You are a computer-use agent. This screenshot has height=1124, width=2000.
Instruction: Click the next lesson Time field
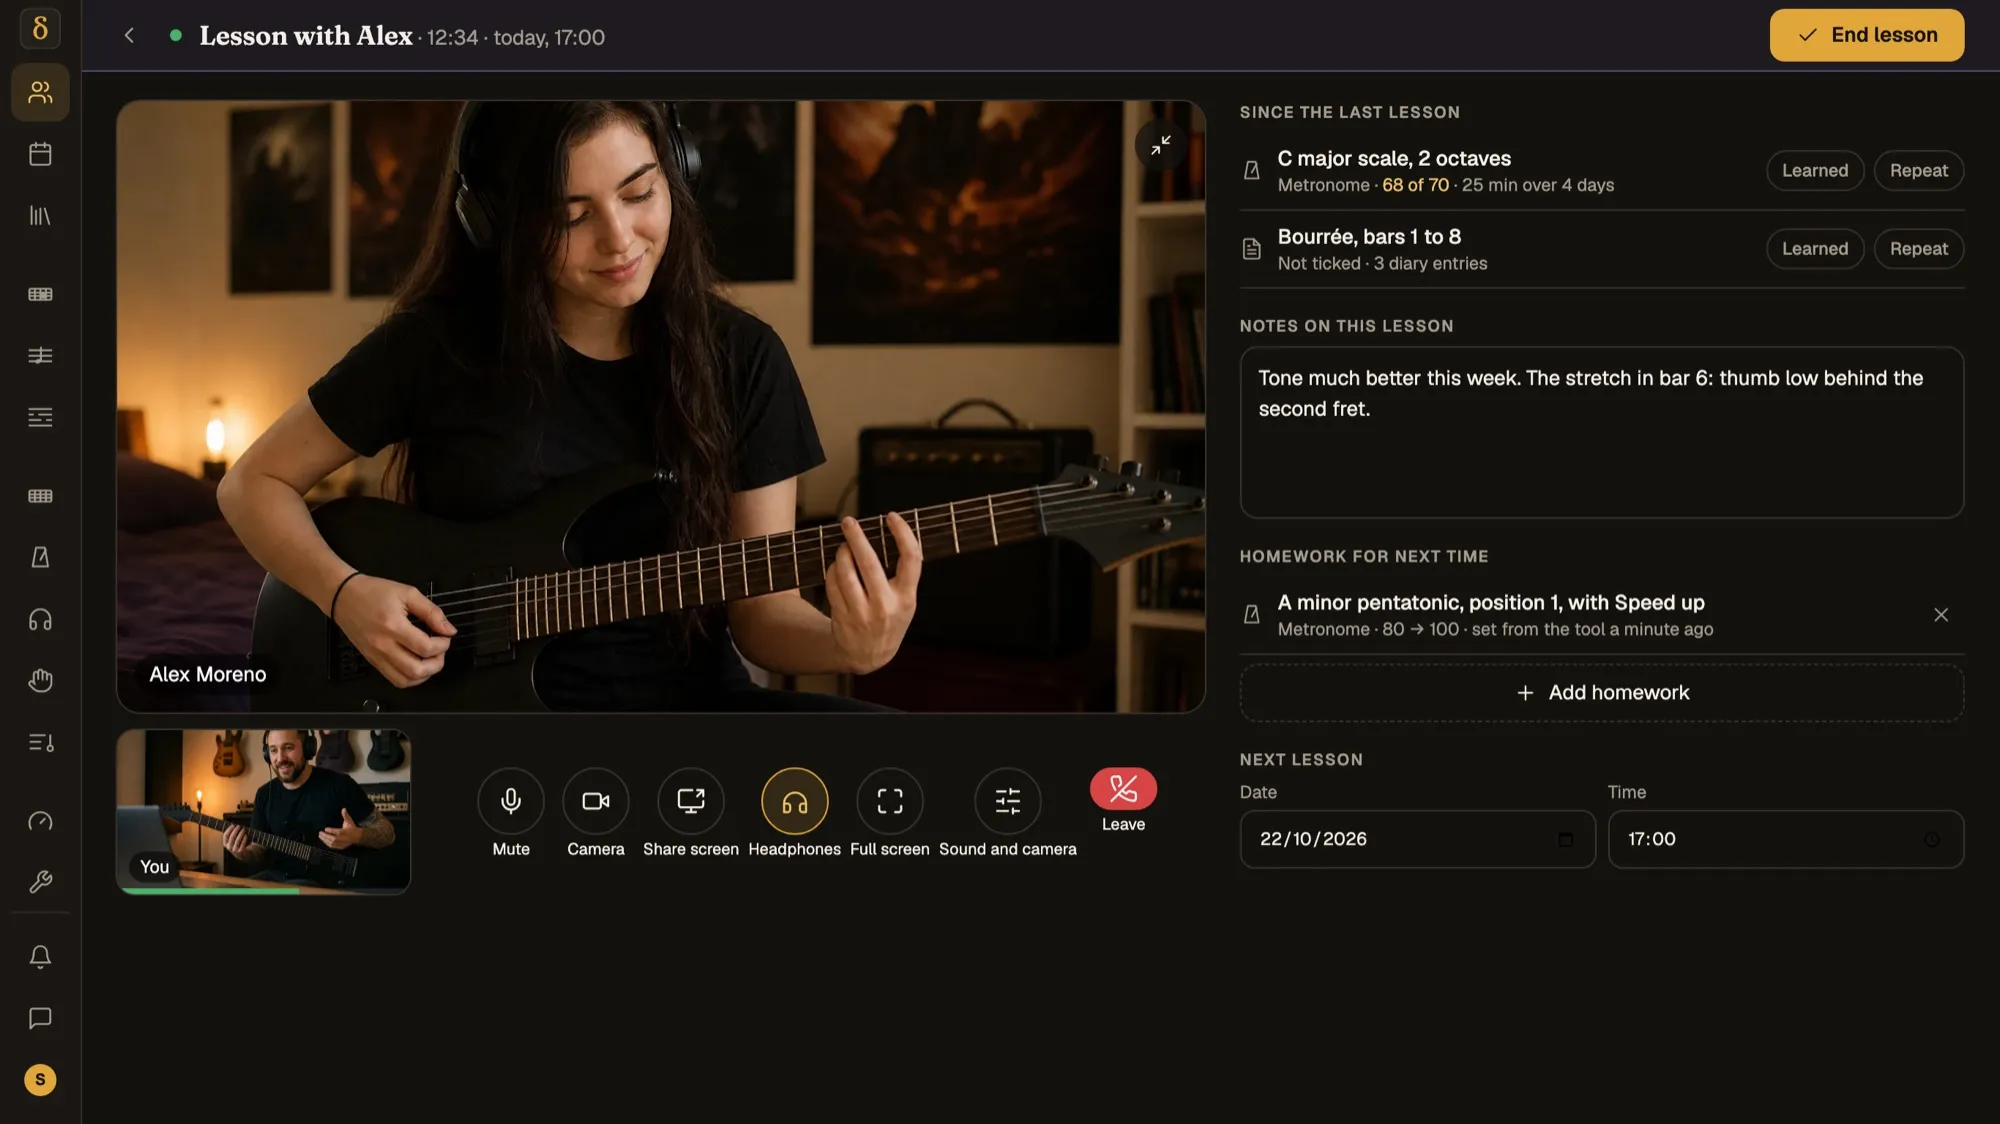tap(1785, 840)
